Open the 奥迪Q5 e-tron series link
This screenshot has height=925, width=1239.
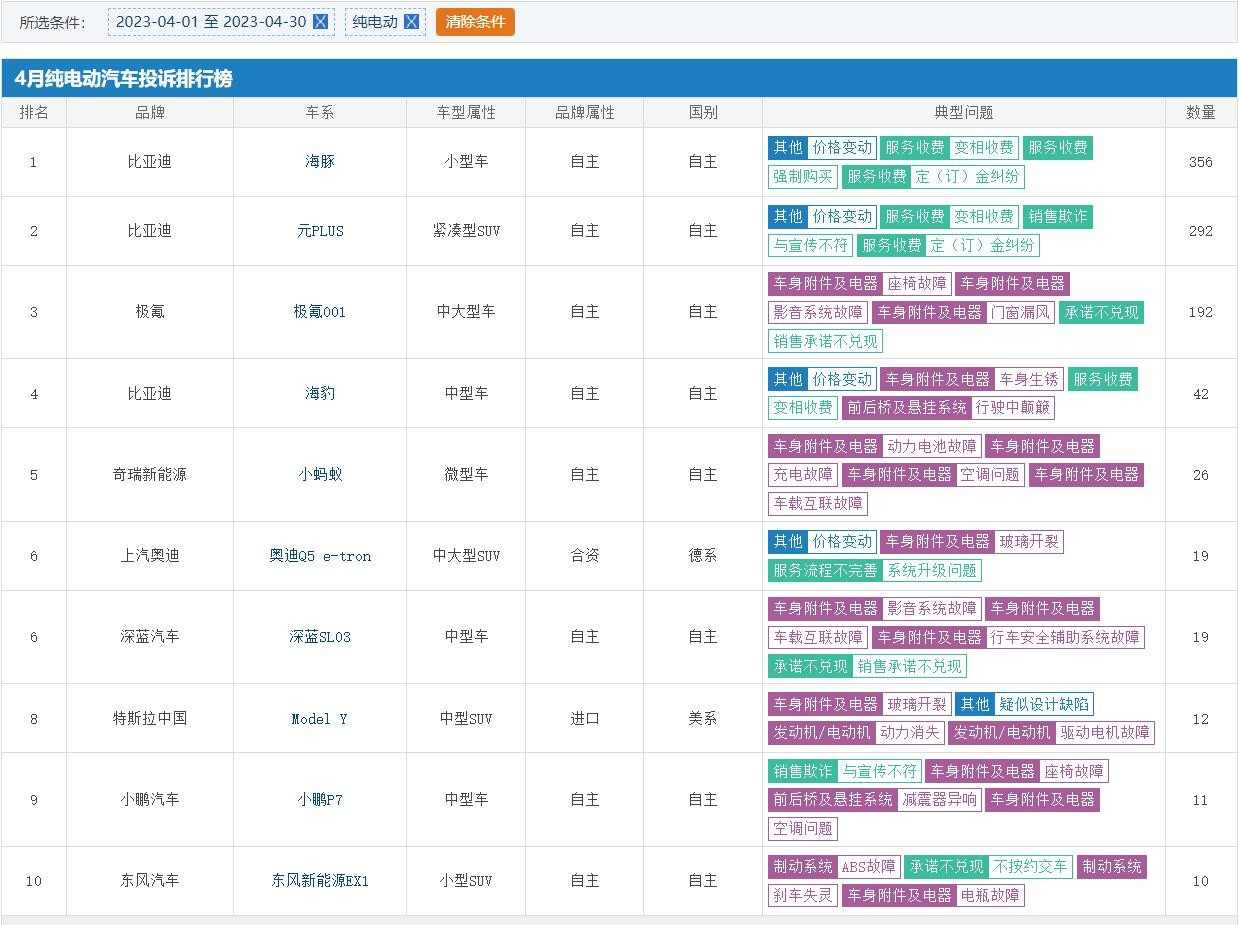(x=320, y=556)
